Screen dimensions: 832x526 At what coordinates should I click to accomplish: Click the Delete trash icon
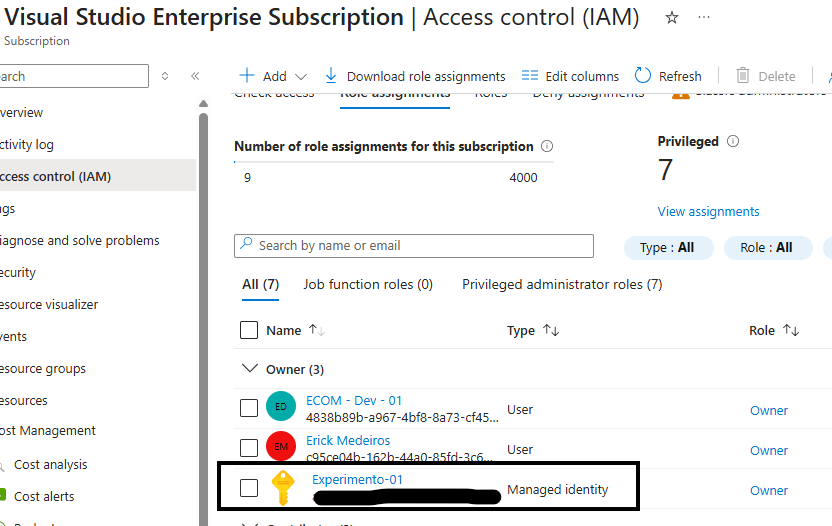(743, 76)
